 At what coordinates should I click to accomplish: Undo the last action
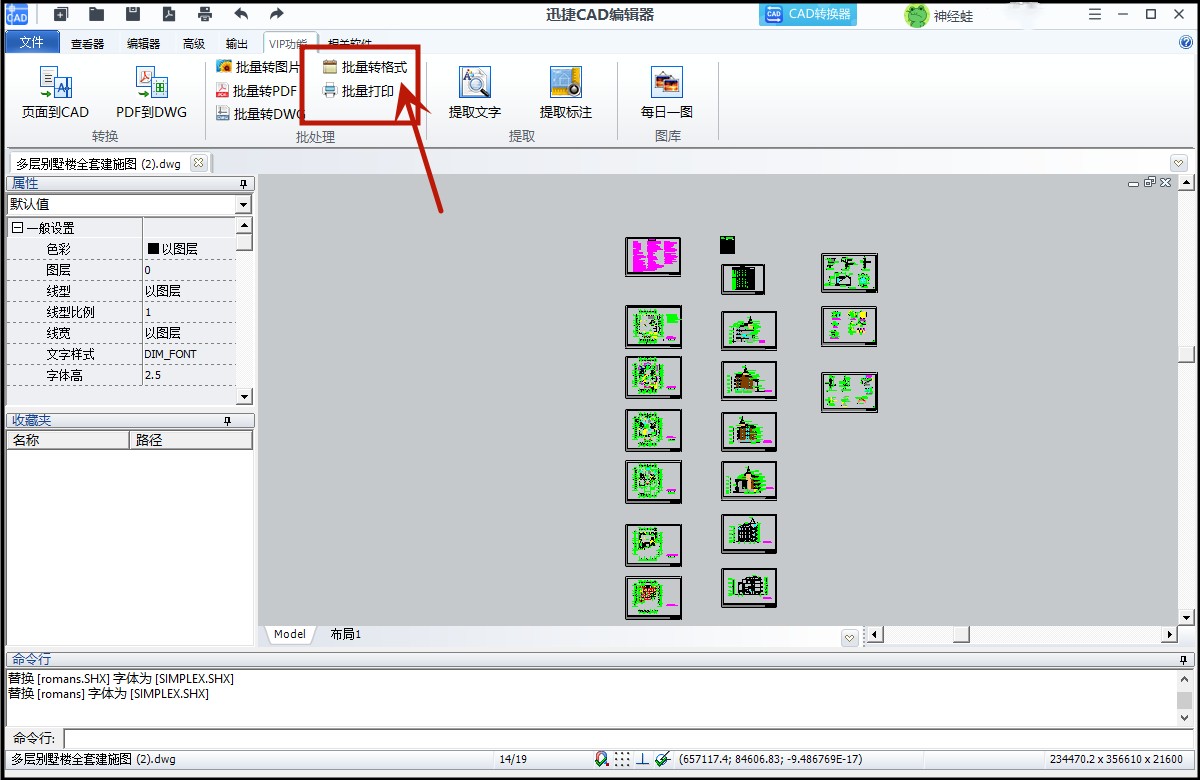click(x=241, y=14)
